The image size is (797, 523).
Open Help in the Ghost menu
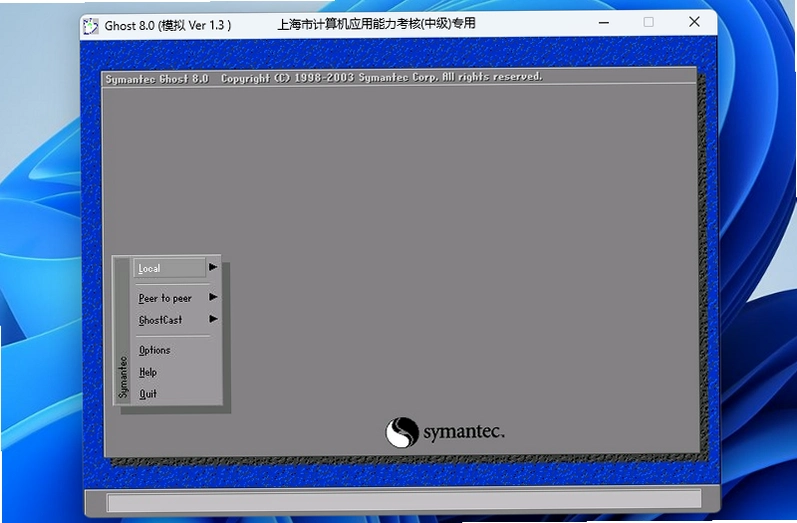click(147, 372)
